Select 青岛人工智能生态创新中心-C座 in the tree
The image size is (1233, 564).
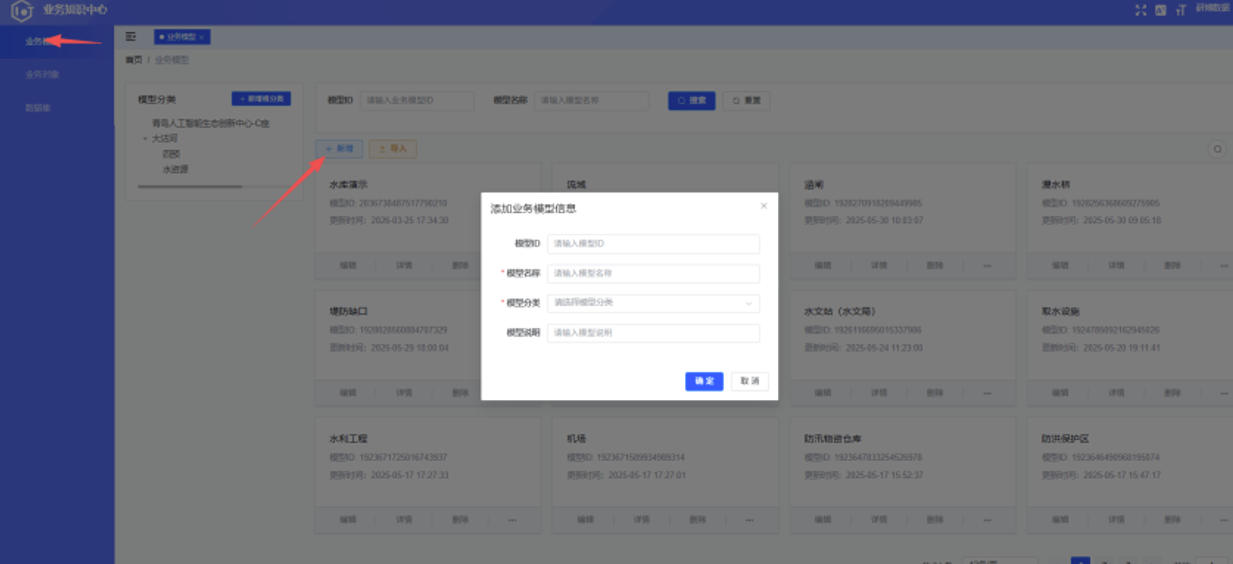[211, 123]
